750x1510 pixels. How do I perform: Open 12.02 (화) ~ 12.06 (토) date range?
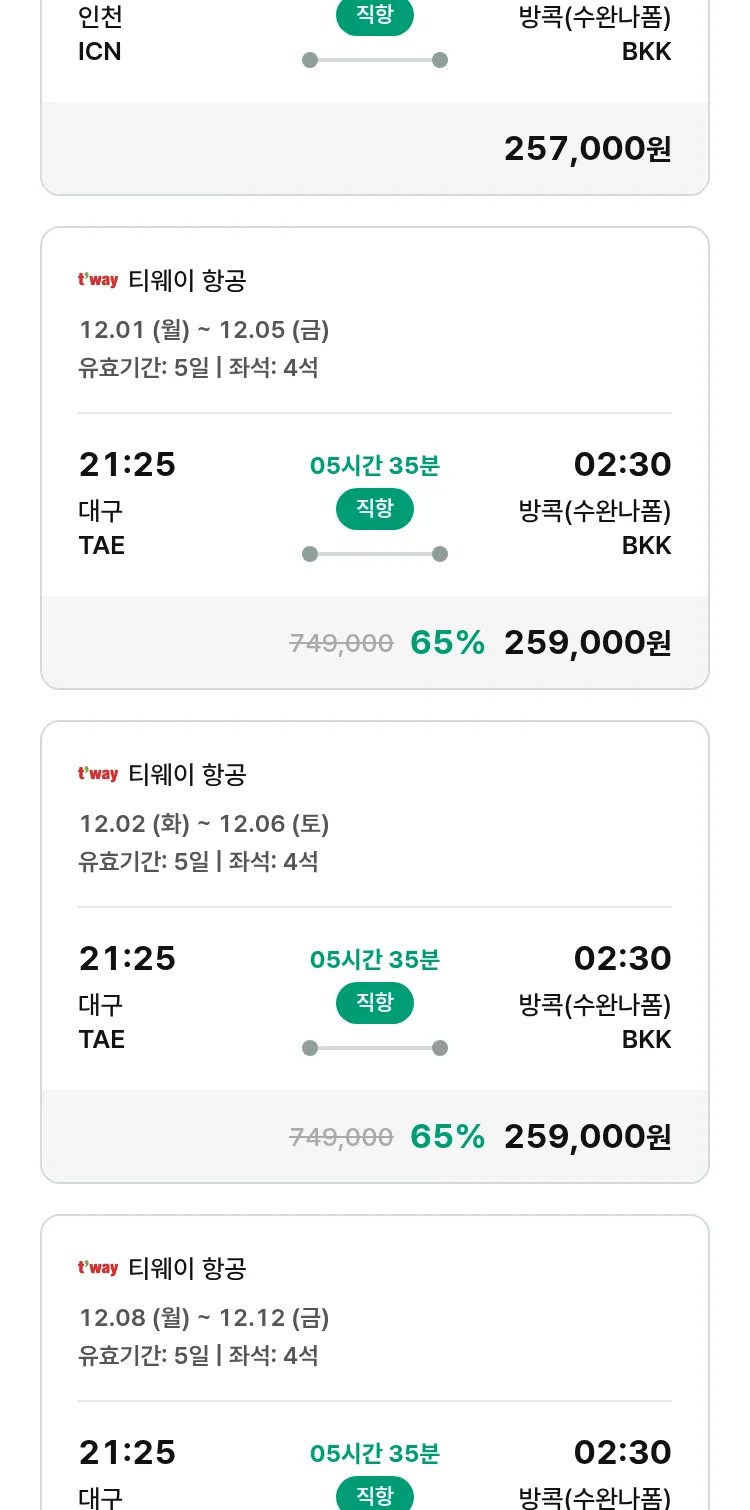[204, 824]
